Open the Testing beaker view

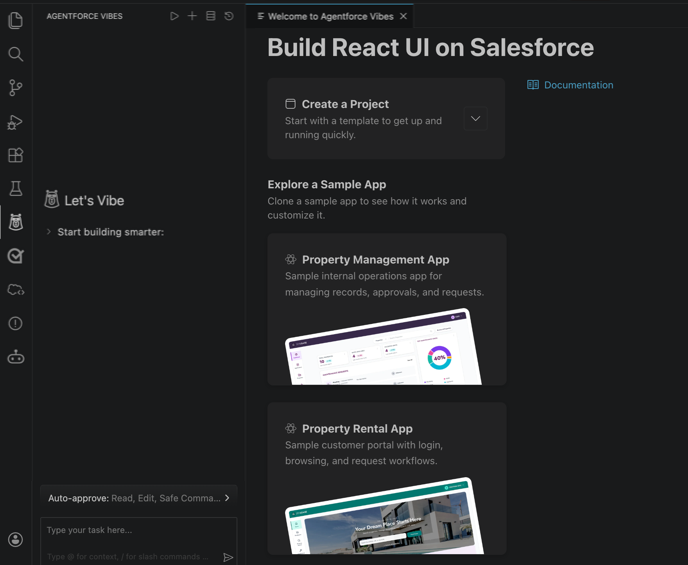[16, 189]
